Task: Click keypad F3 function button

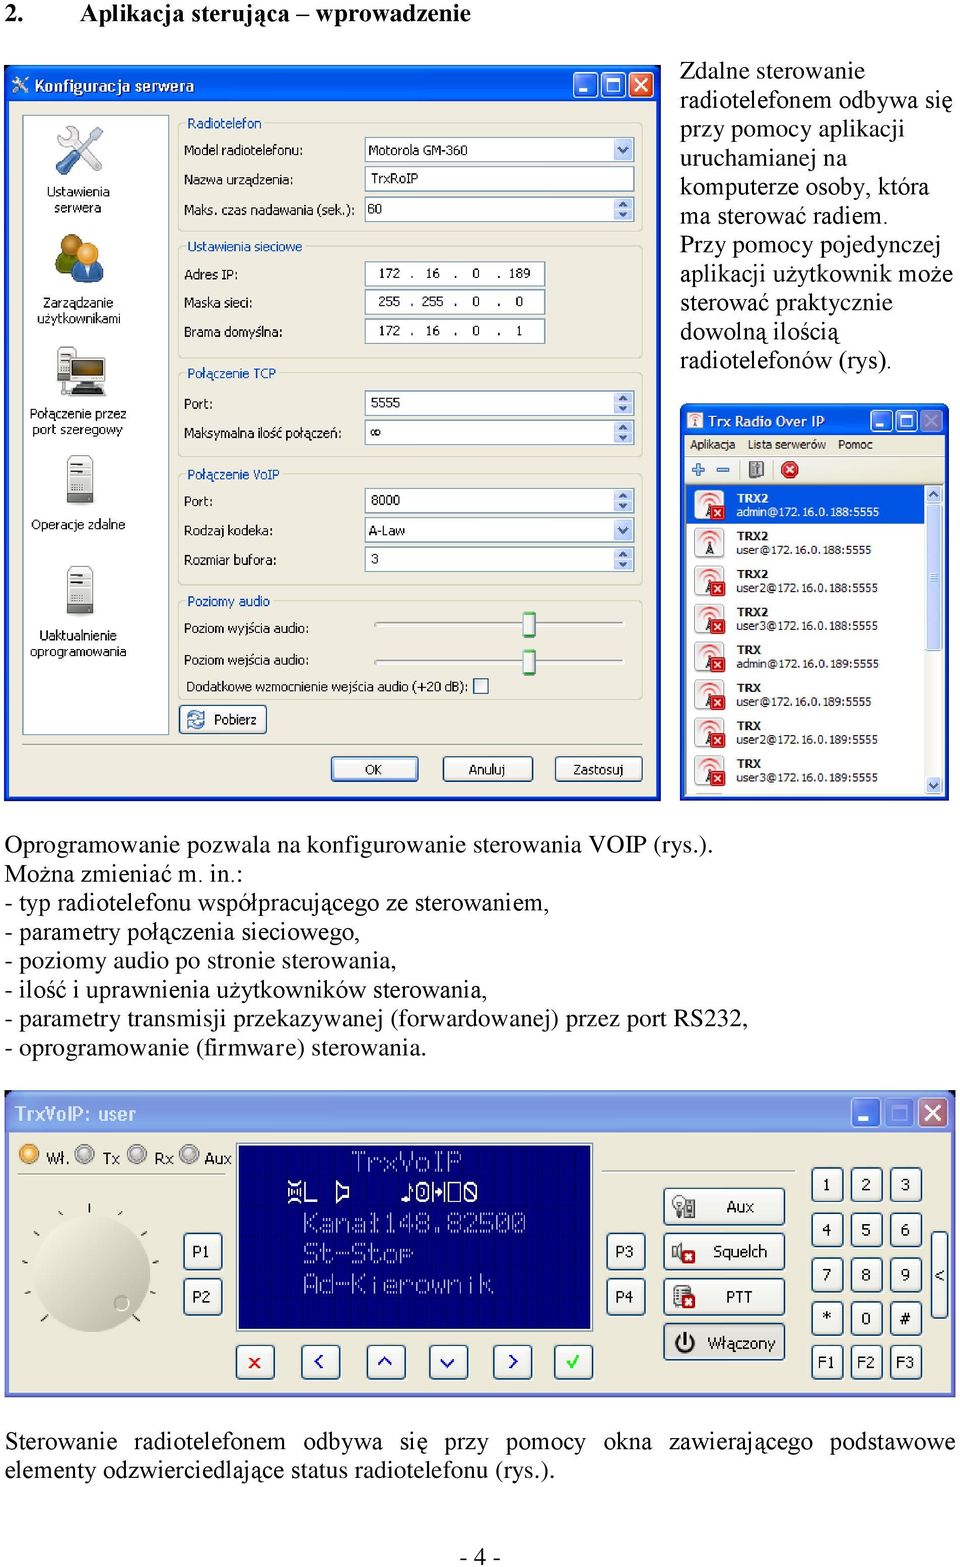Action: pos(905,1362)
